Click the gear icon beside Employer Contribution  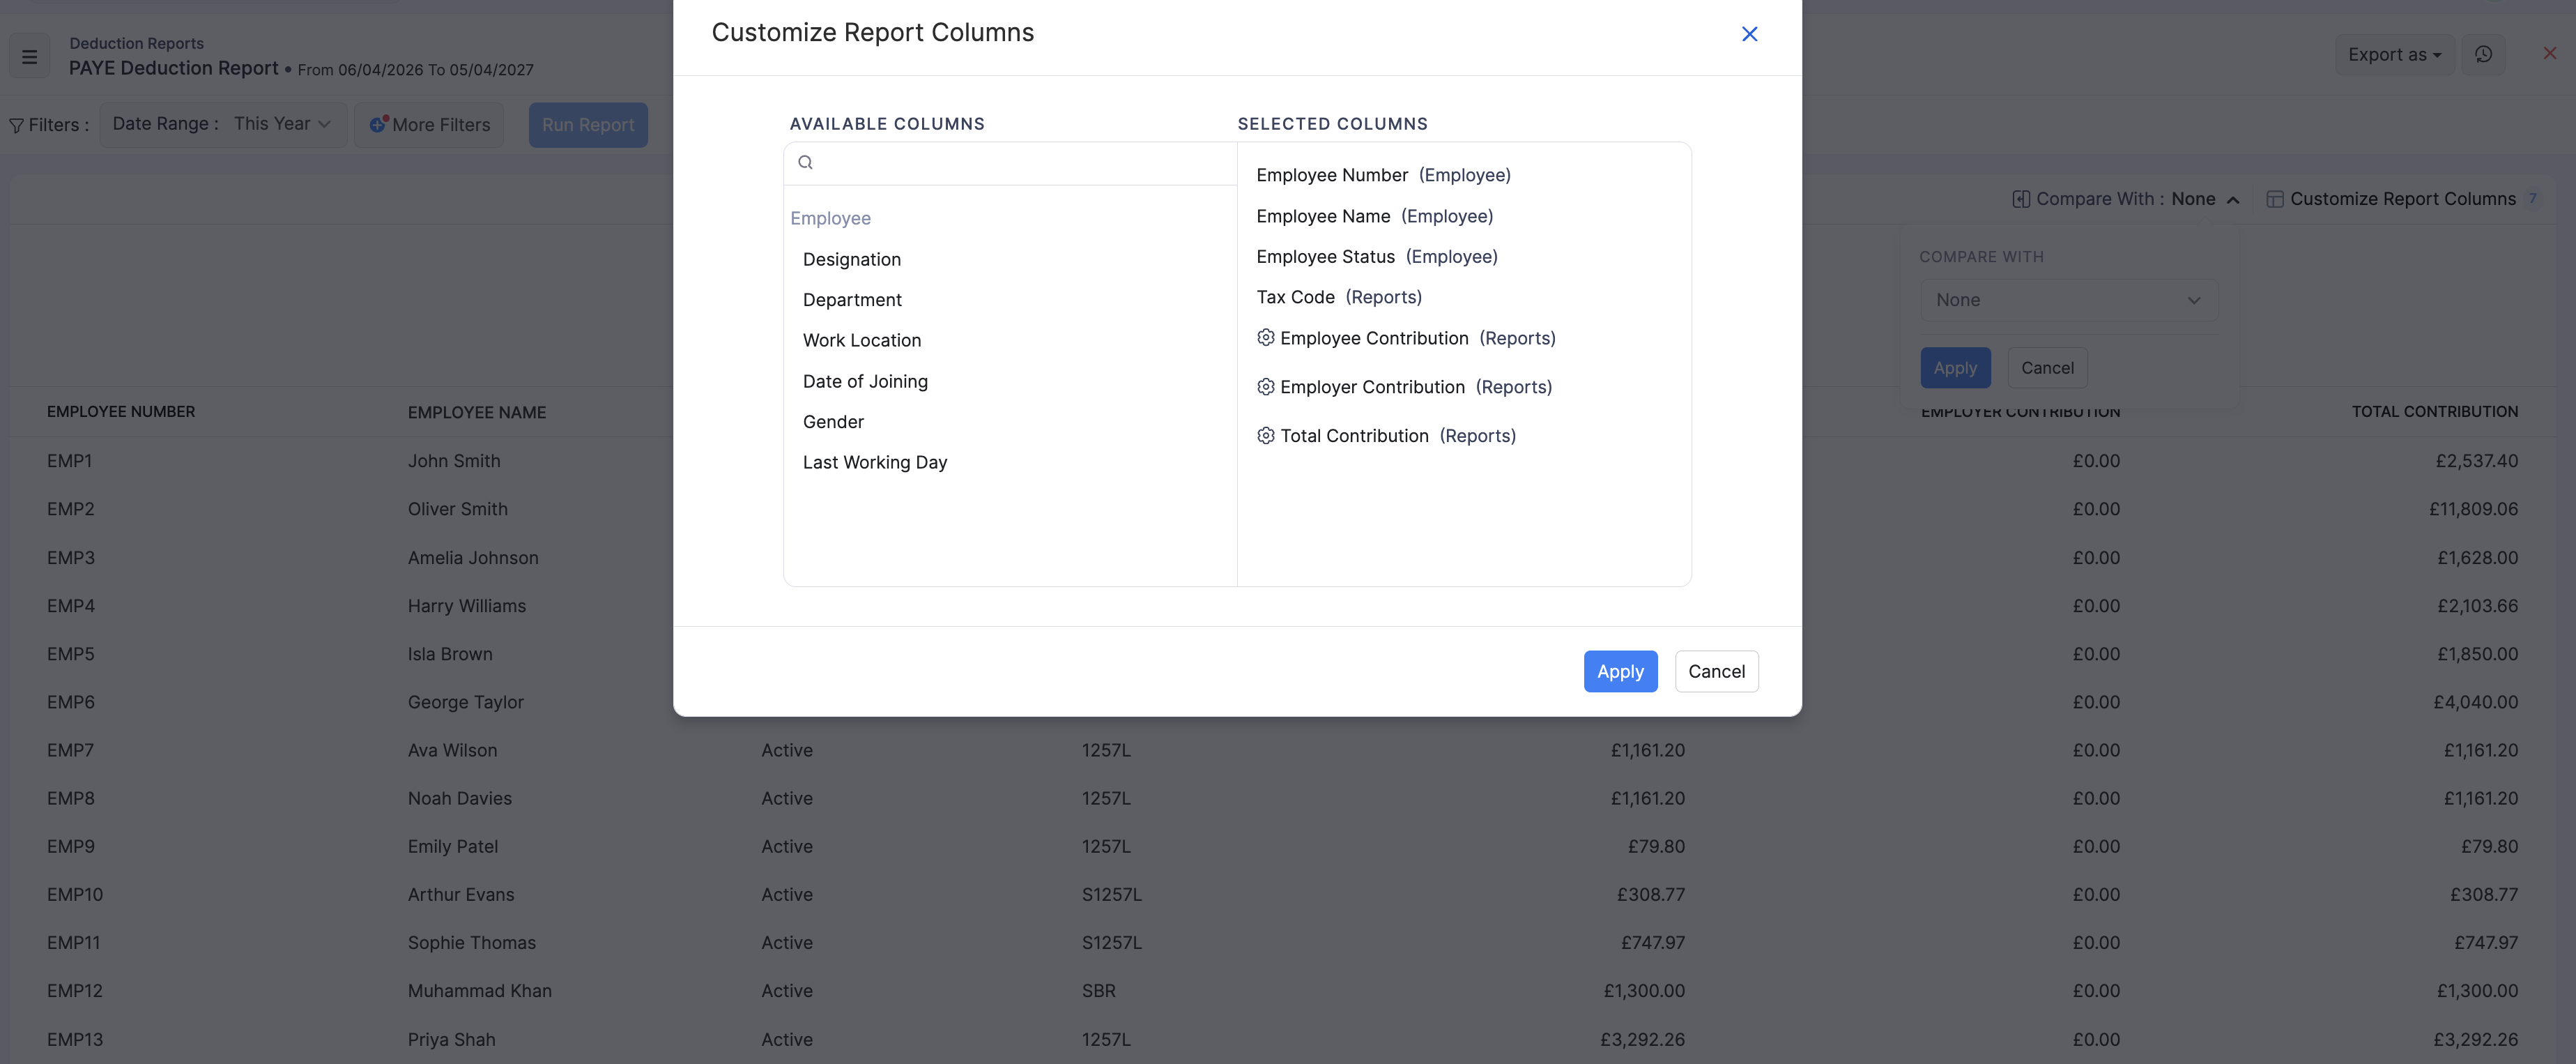tap(1265, 387)
